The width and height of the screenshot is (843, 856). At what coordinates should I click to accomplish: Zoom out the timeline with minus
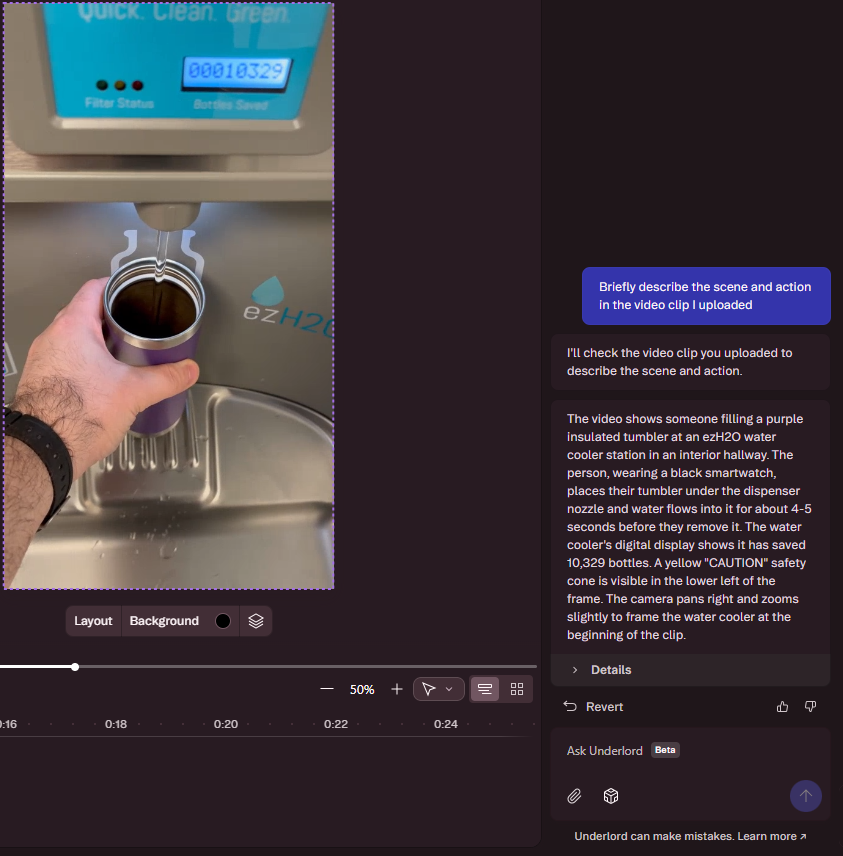[x=327, y=689]
